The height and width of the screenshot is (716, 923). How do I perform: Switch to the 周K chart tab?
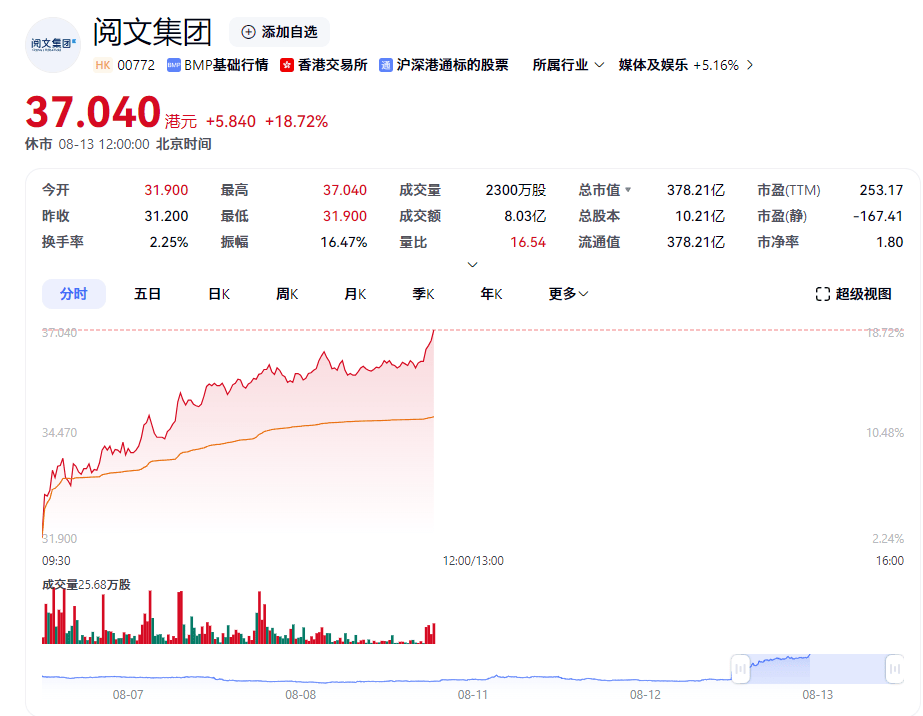coord(287,294)
